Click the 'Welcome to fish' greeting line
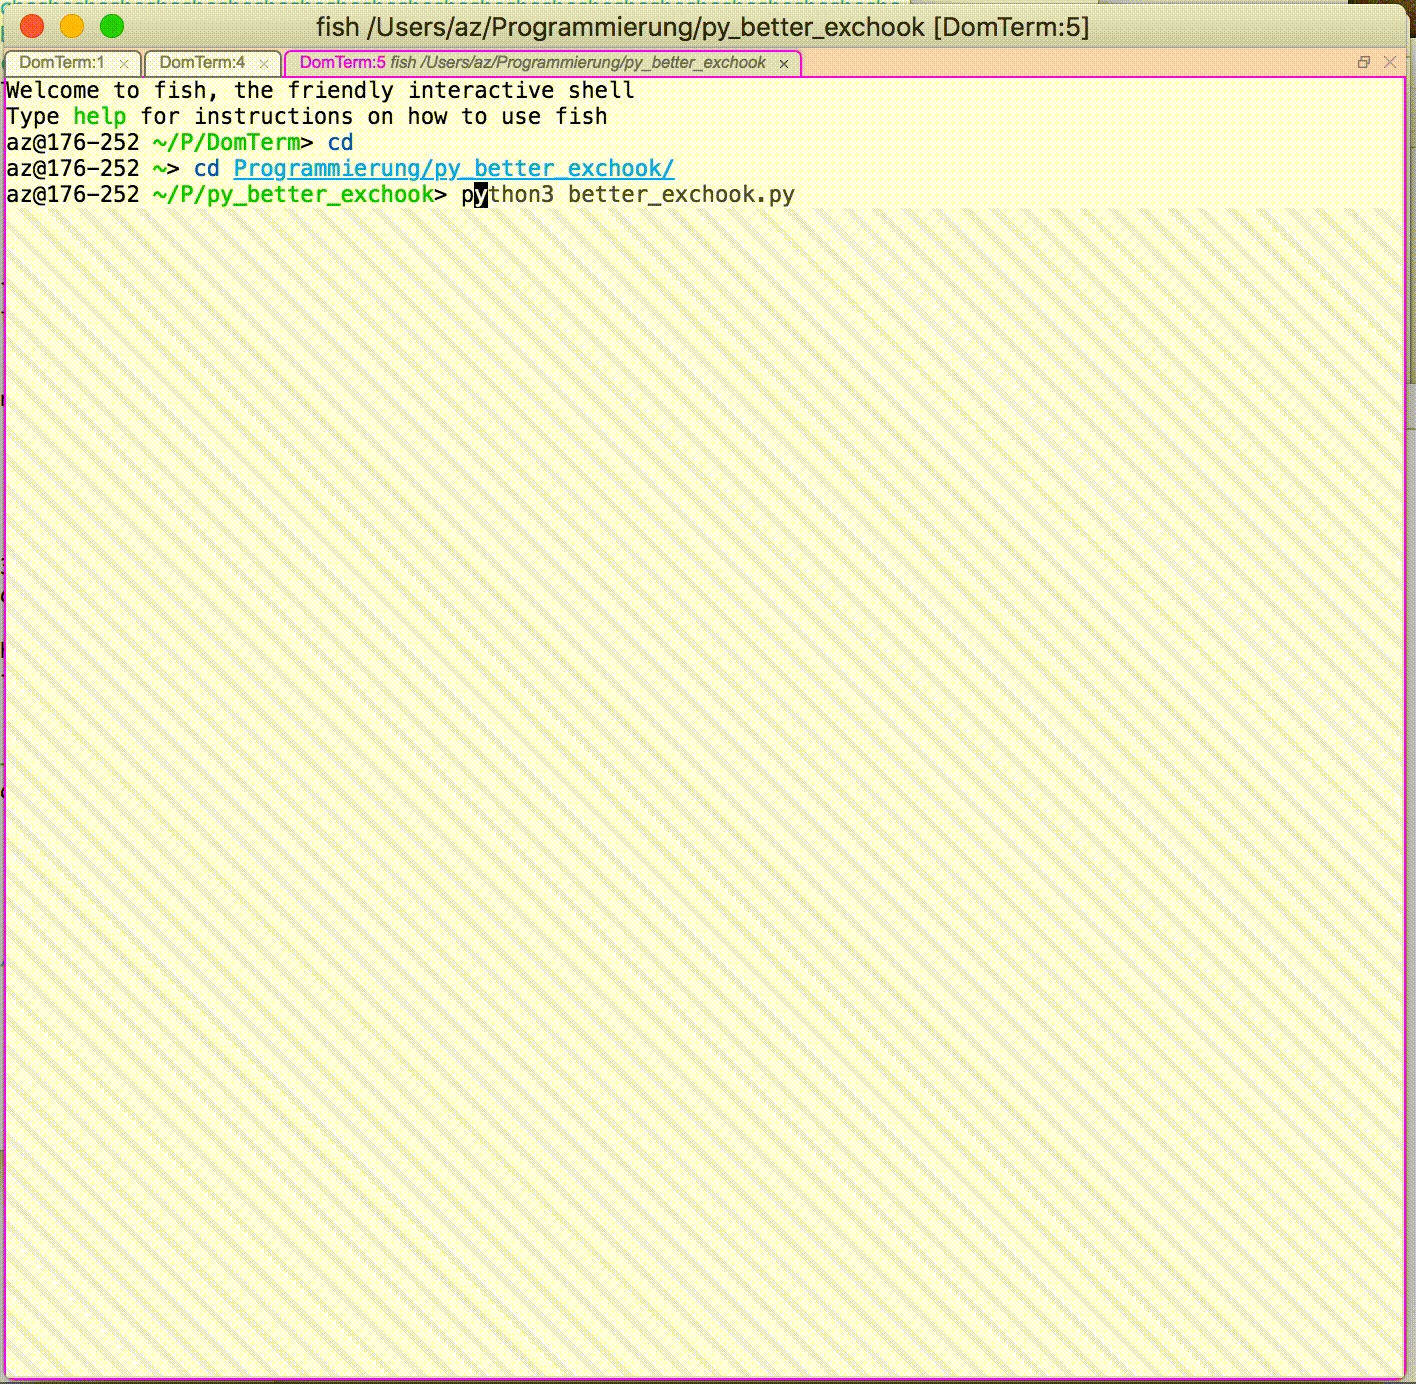 [320, 91]
